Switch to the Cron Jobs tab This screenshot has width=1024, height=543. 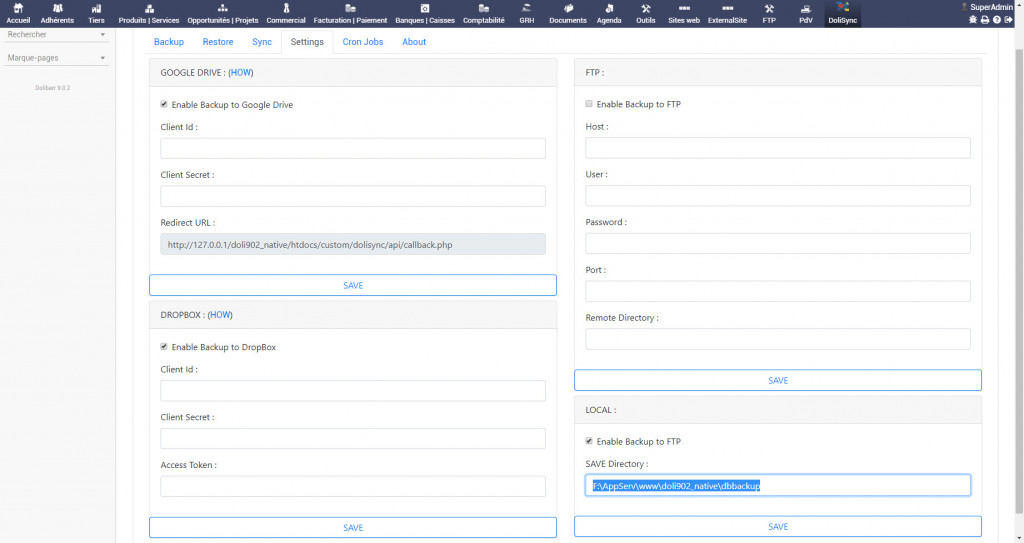(x=363, y=42)
